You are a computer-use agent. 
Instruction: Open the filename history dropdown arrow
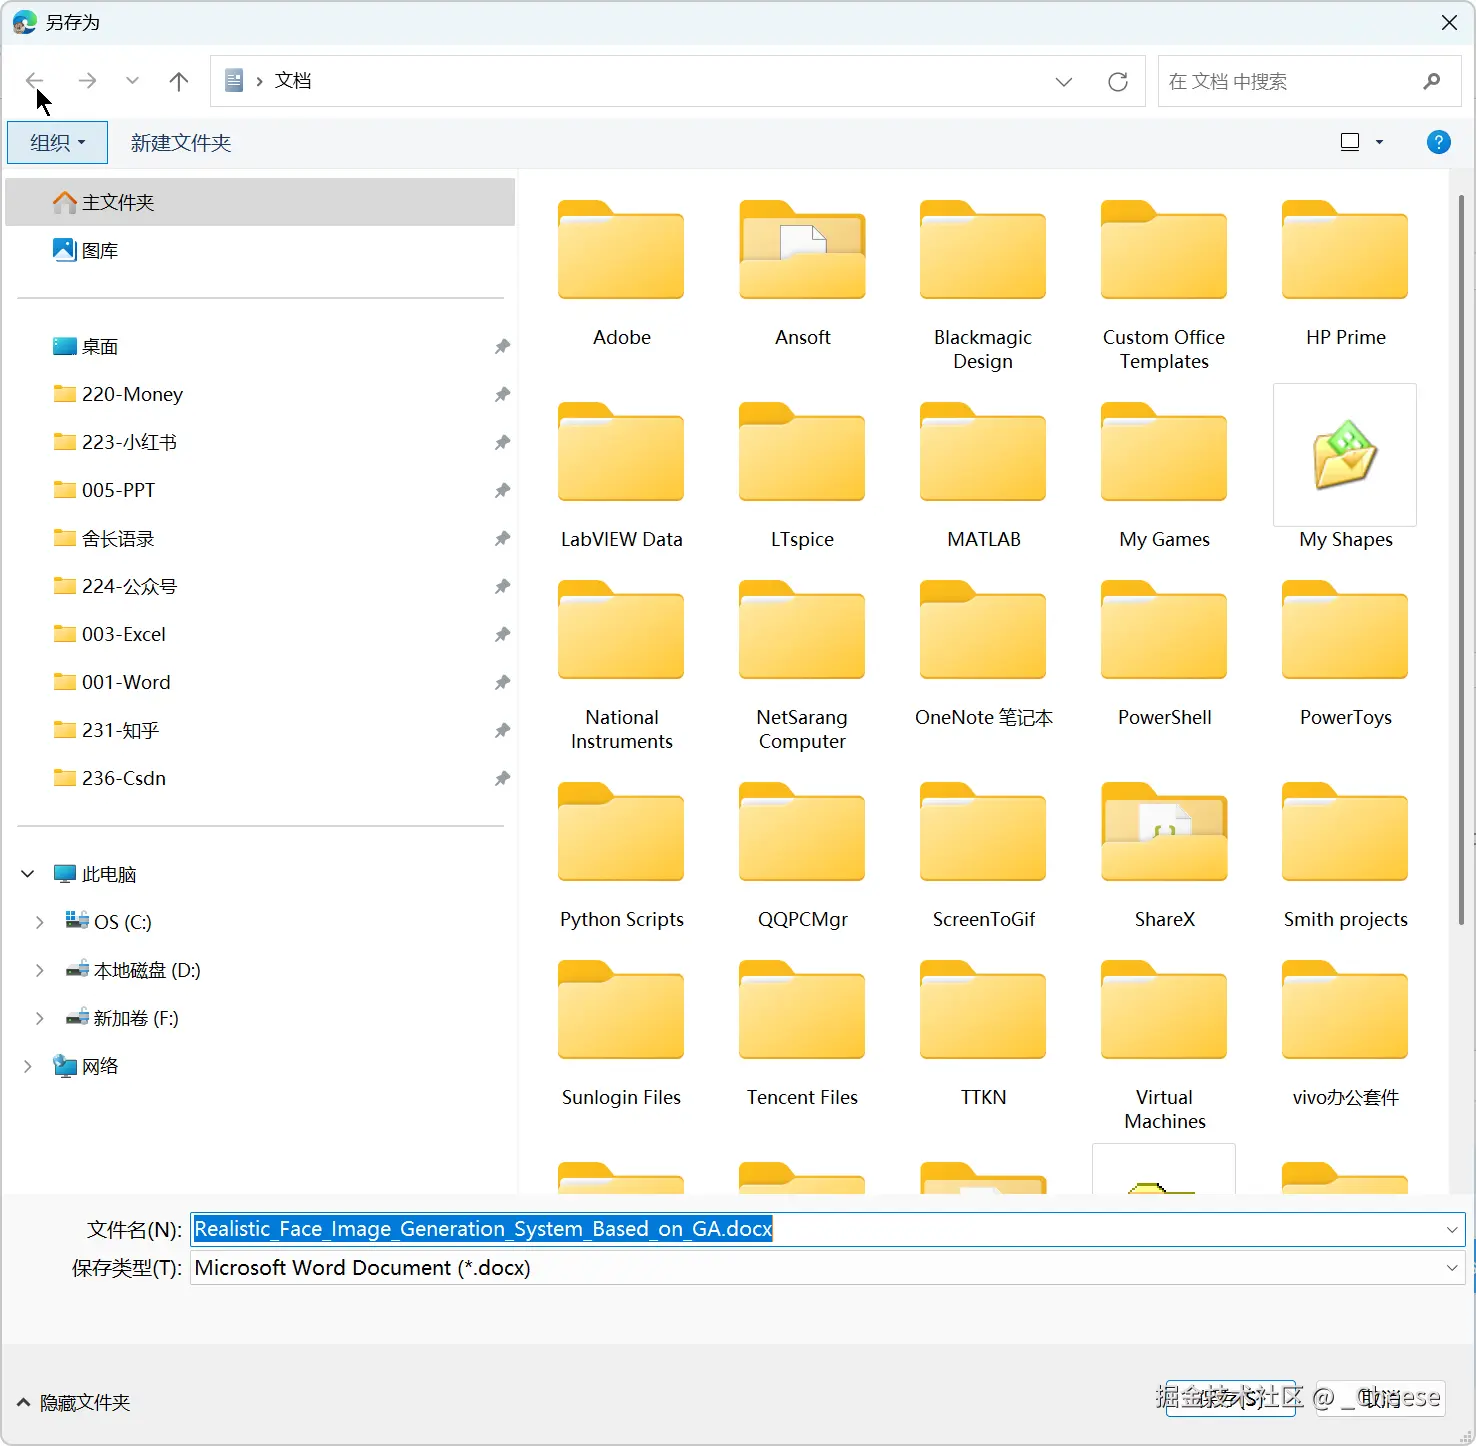1452,1229
